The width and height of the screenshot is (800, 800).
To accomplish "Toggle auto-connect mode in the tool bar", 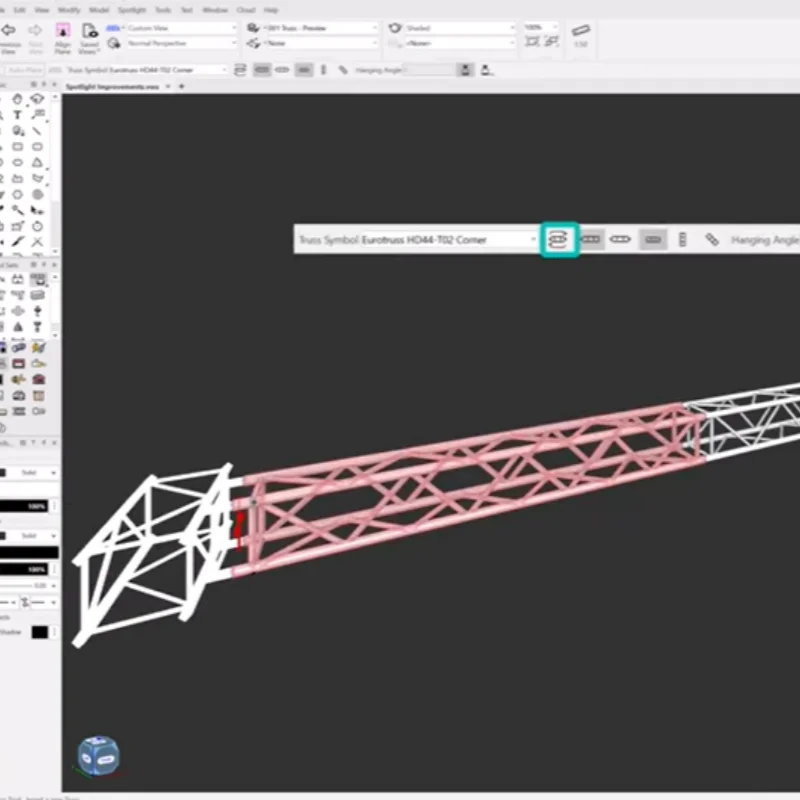I will point(240,70).
